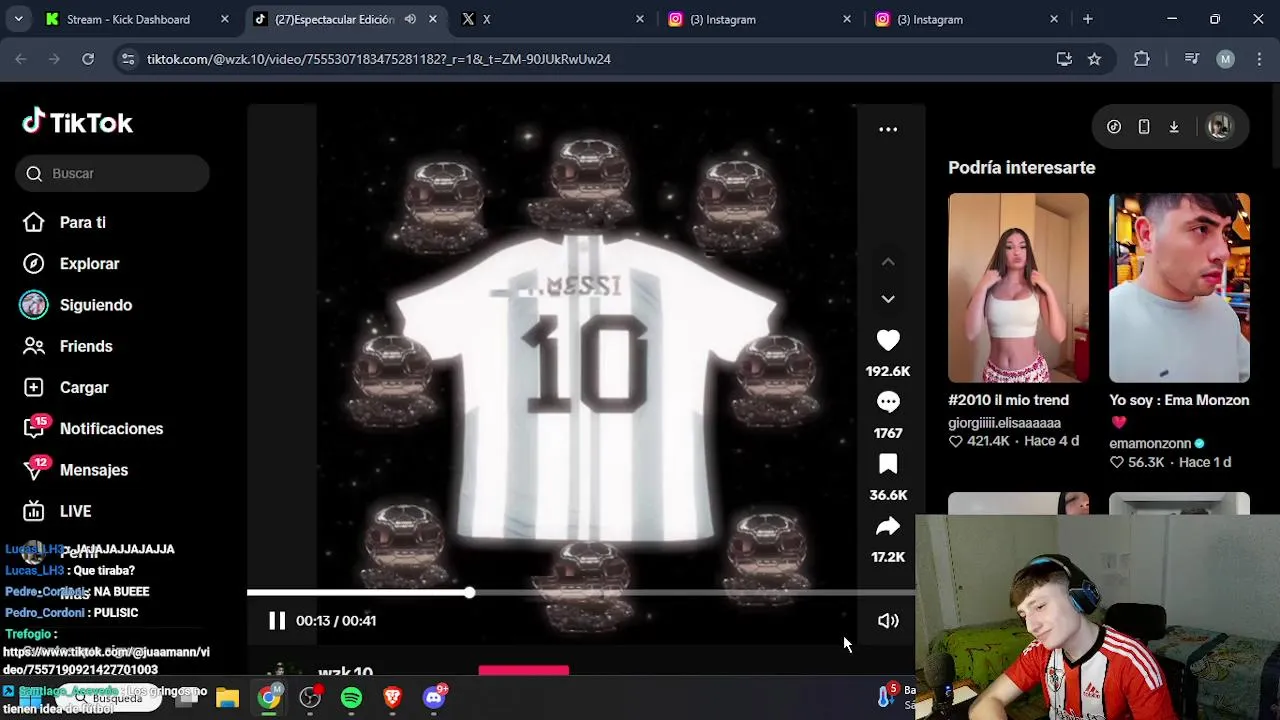Go to the previous video

888,262
